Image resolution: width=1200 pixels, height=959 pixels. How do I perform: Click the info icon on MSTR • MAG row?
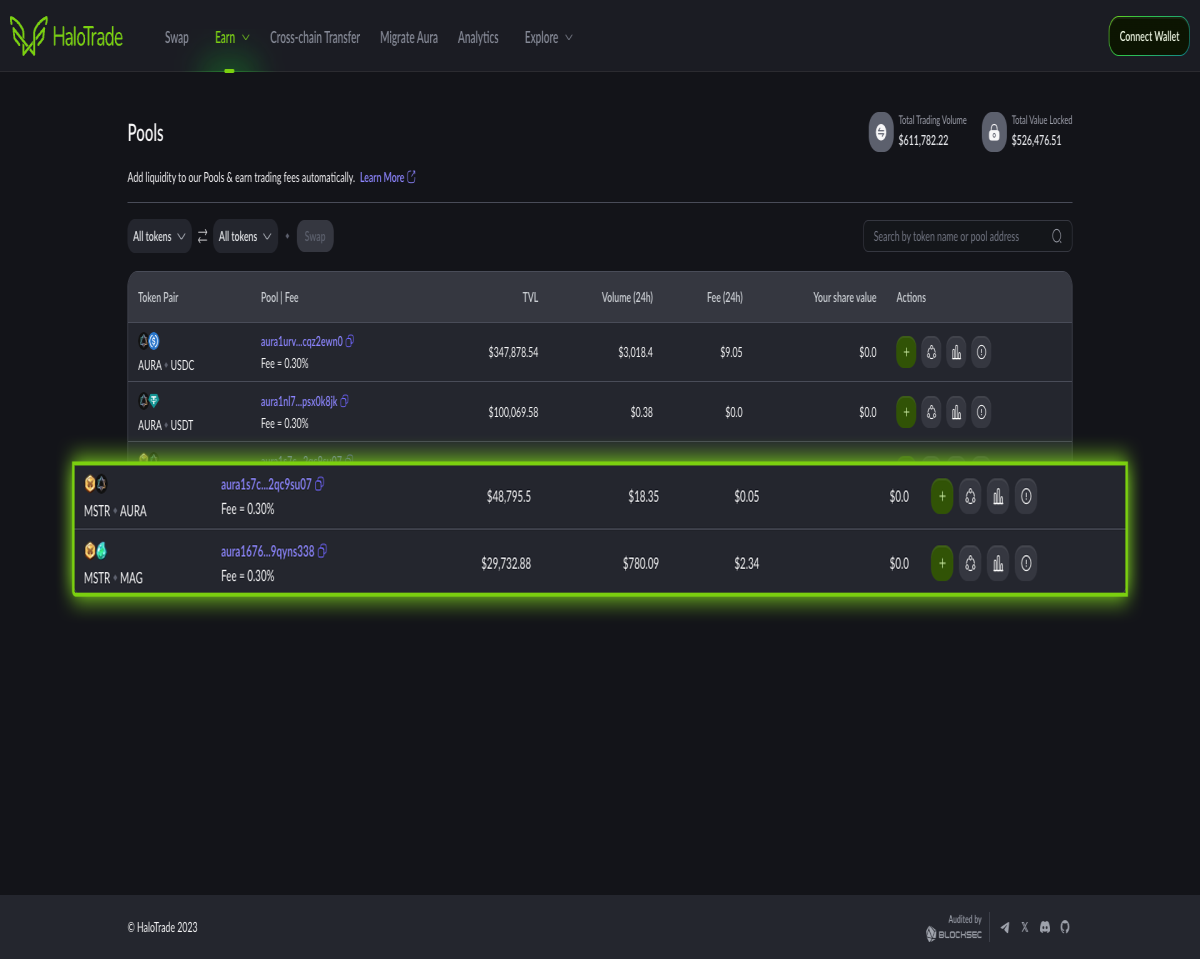click(x=1026, y=564)
